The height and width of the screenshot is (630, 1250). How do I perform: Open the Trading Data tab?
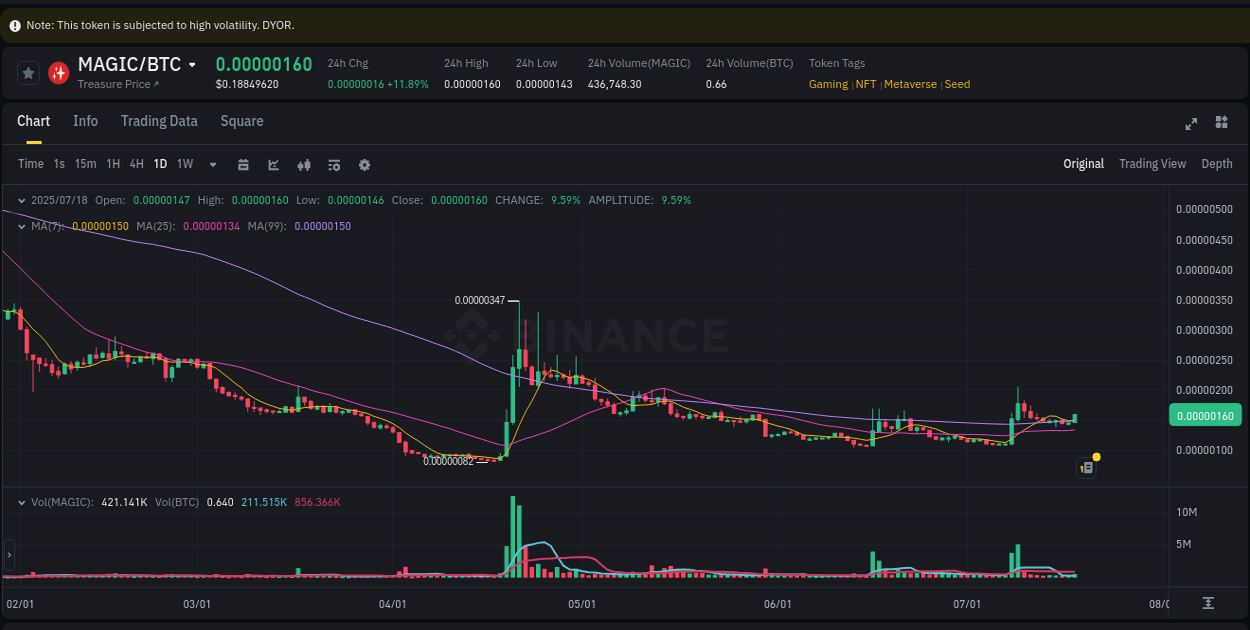click(x=159, y=121)
